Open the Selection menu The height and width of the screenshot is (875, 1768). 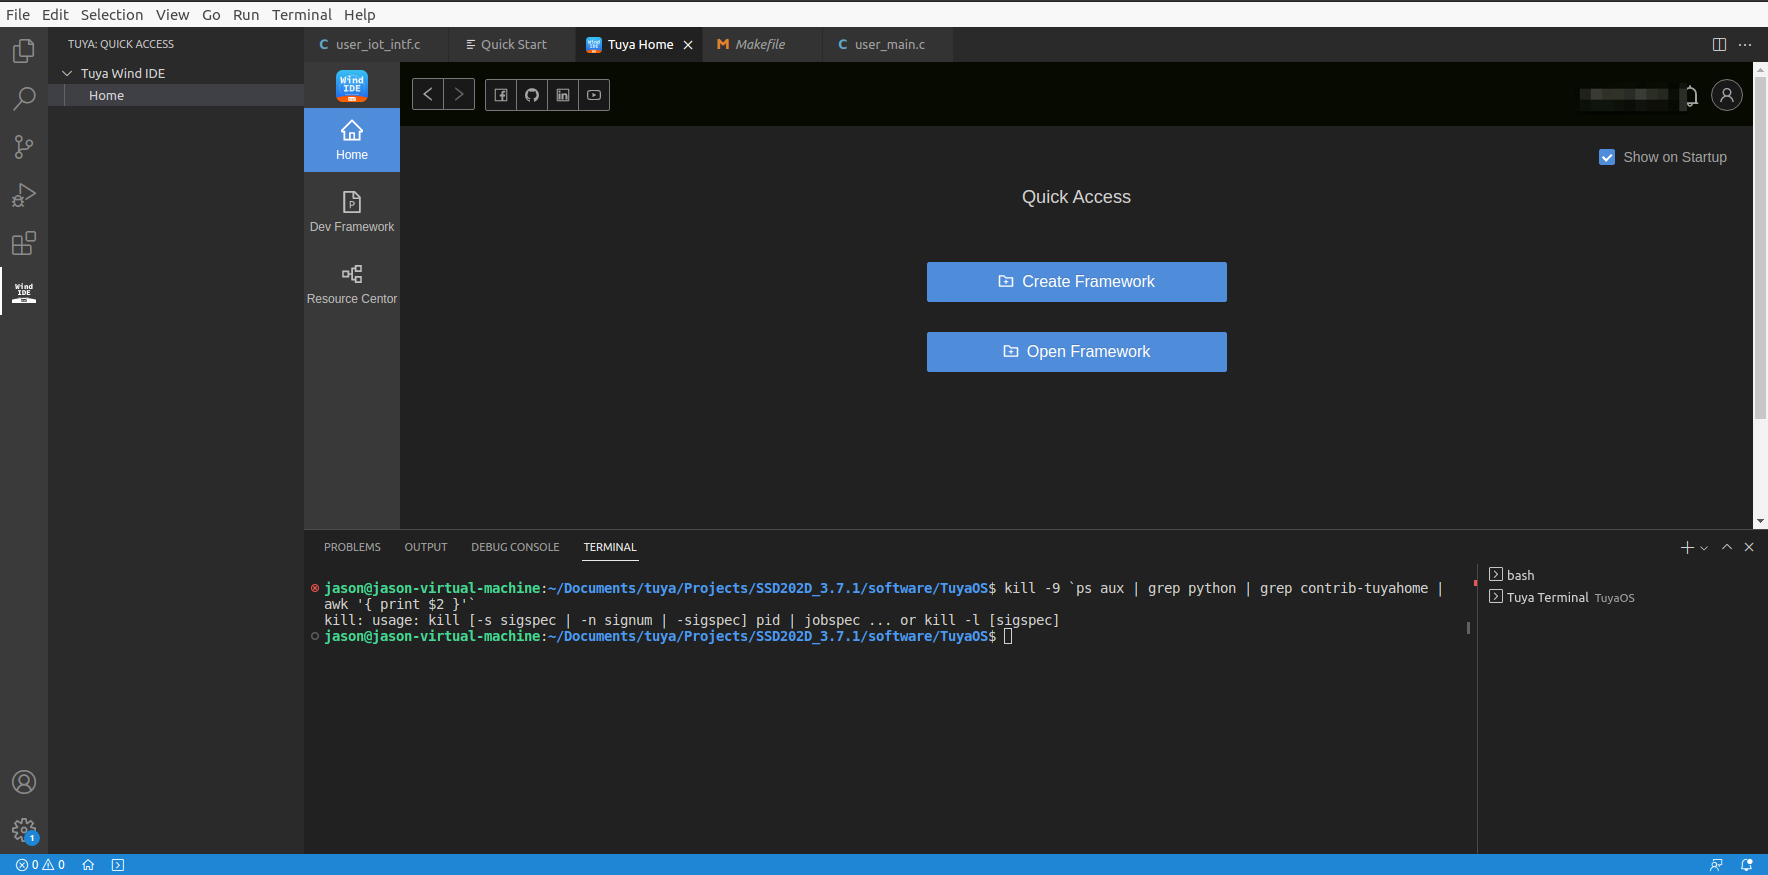coord(112,14)
